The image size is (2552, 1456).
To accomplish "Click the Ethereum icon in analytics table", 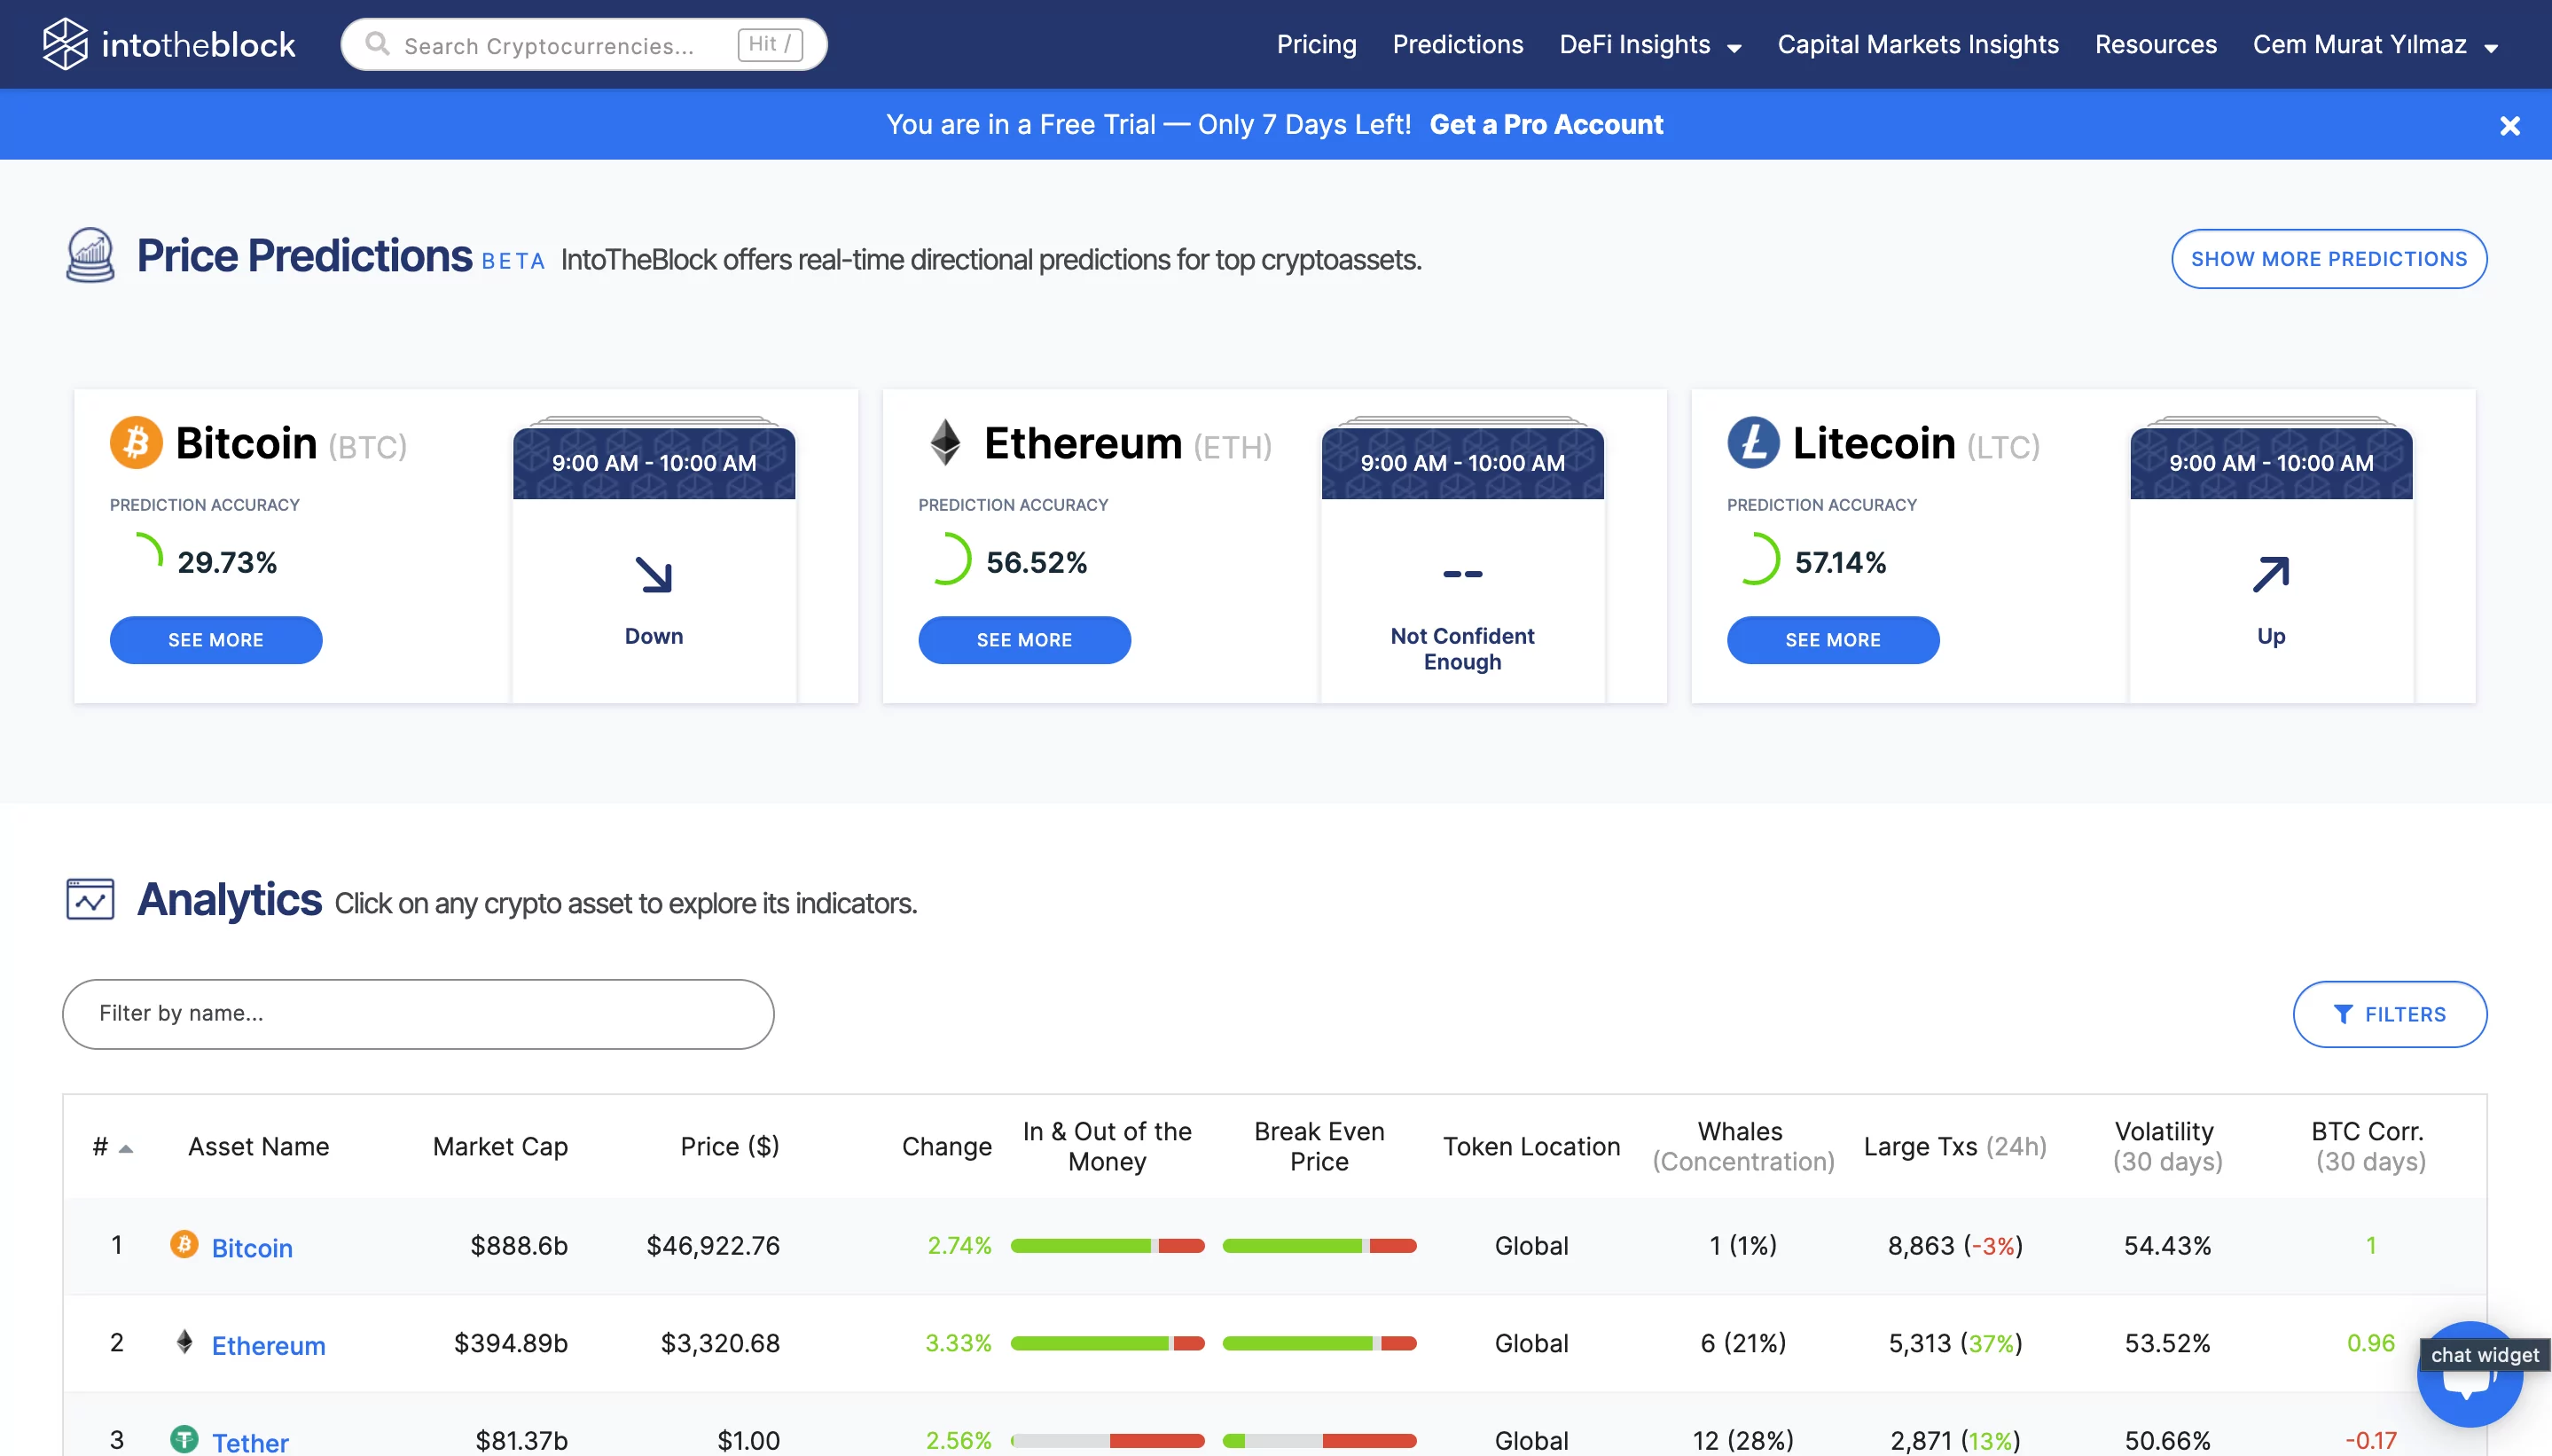I will coord(184,1342).
